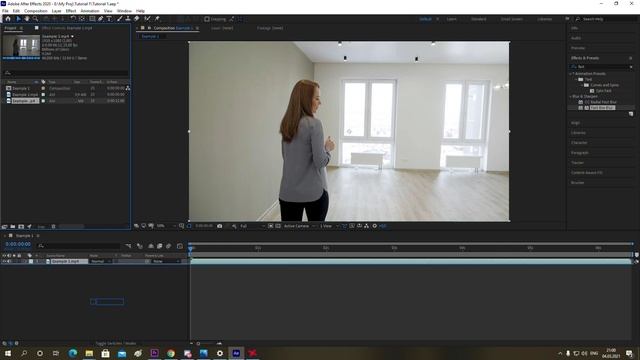Switch to Effect Controls tab

pyautogui.click(x=67, y=28)
